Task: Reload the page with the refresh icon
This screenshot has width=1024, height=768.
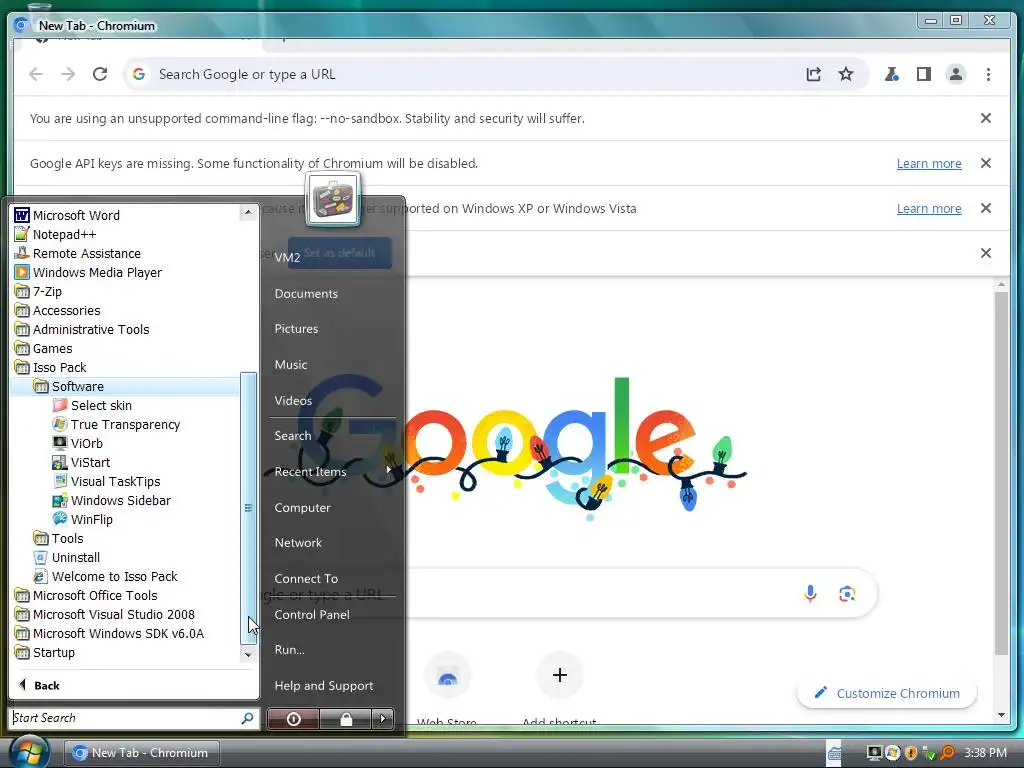Action: click(100, 74)
